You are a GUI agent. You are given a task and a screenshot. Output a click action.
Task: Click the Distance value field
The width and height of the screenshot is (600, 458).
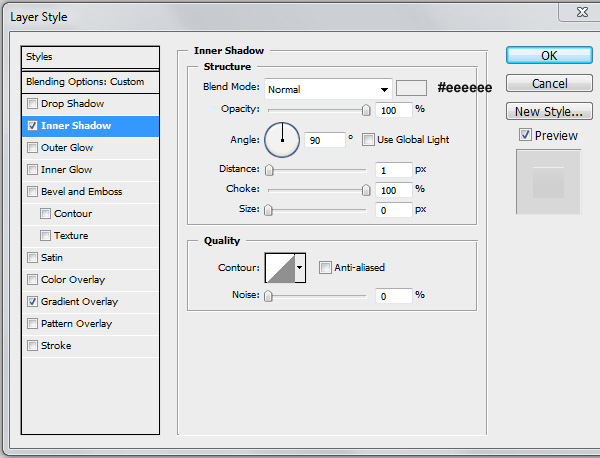pyautogui.click(x=394, y=170)
